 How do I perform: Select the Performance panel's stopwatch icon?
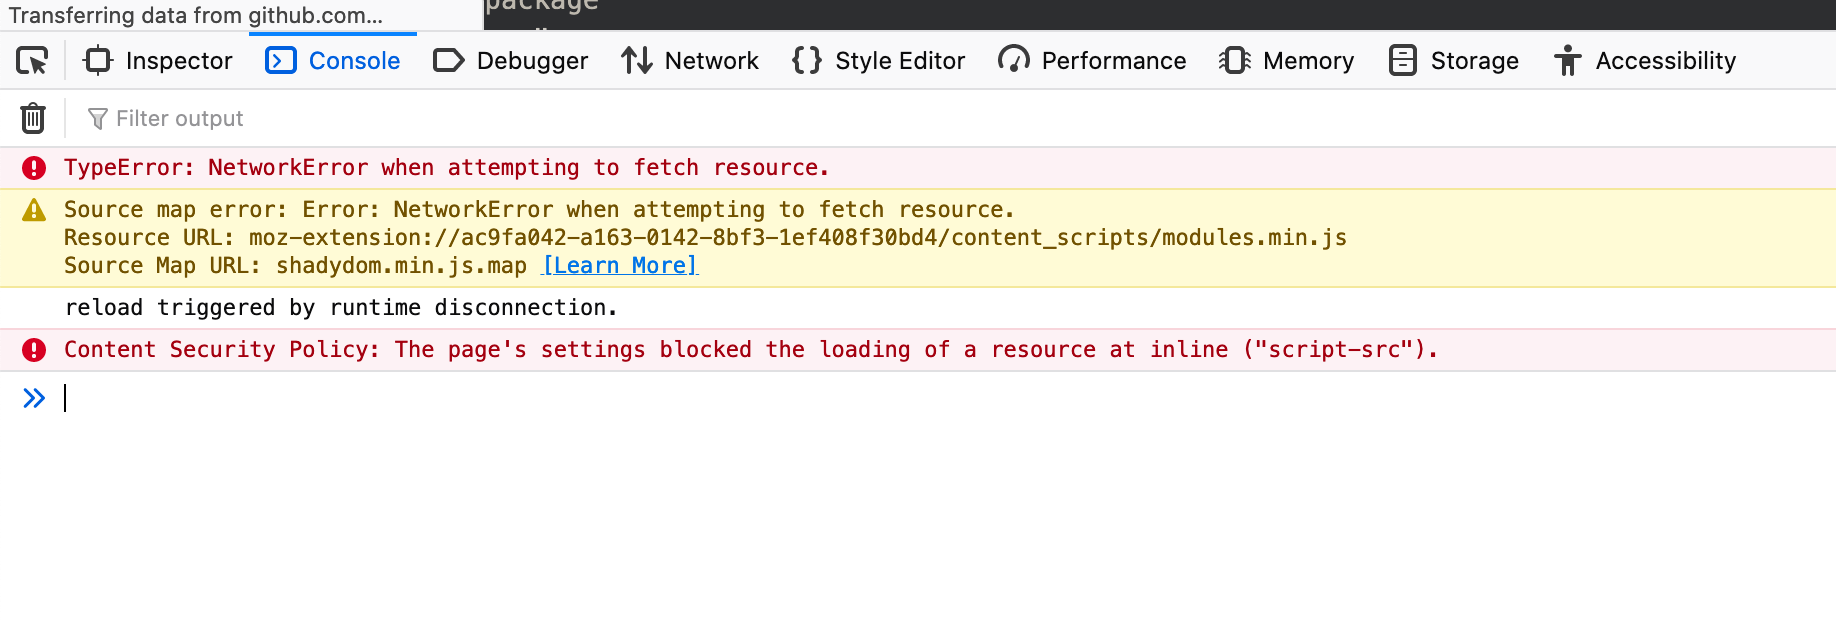point(1013,60)
